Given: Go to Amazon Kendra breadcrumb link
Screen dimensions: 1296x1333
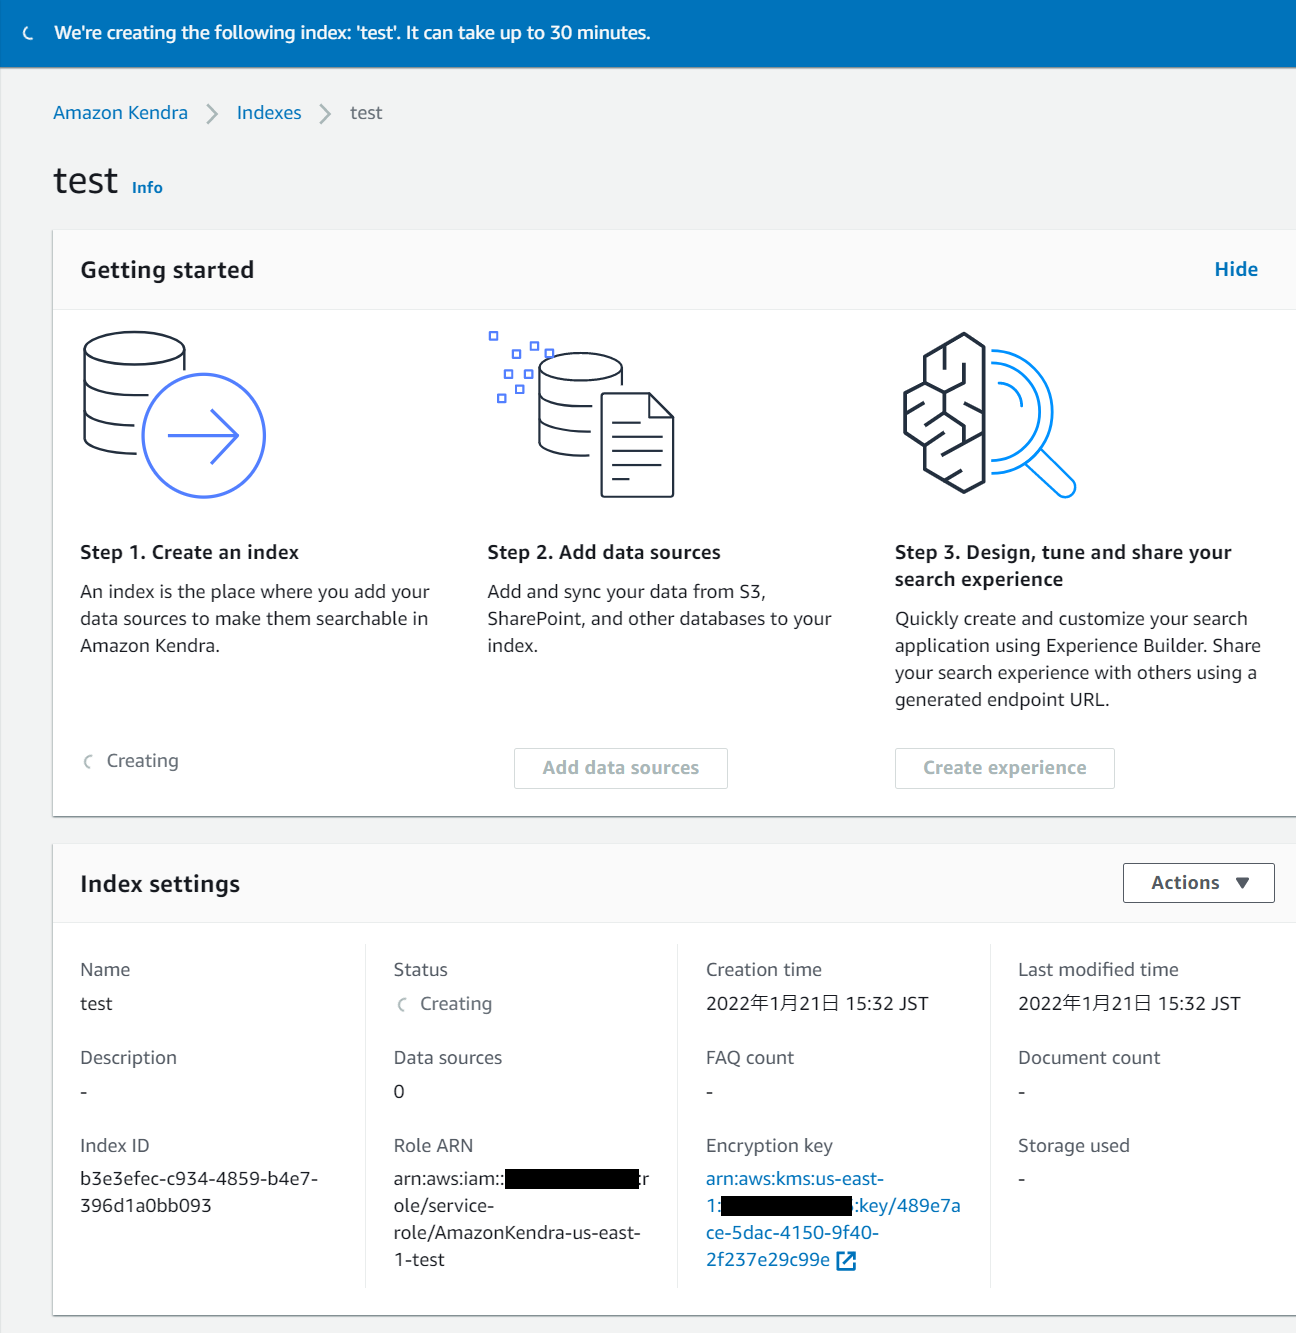Looking at the screenshot, I should pos(120,113).
